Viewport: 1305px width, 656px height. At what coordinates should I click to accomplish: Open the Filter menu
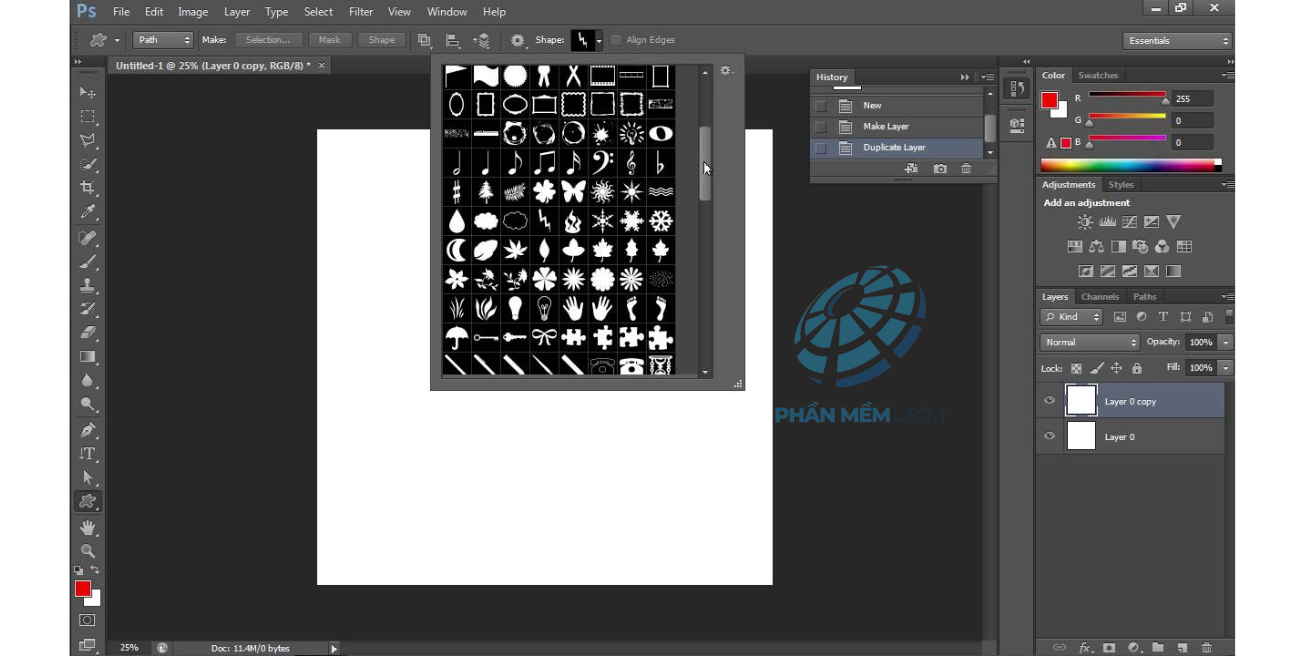click(x=360, y=12)
